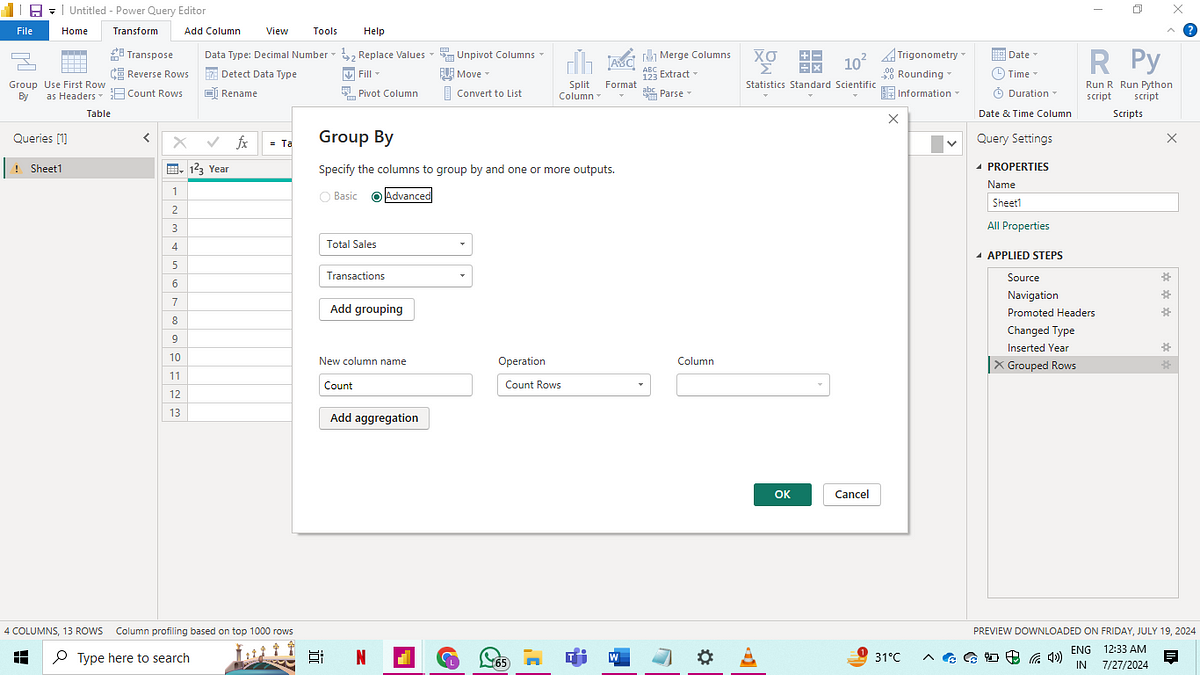Click the Windows Start button

pyautogui.click(x=20, y=657)
